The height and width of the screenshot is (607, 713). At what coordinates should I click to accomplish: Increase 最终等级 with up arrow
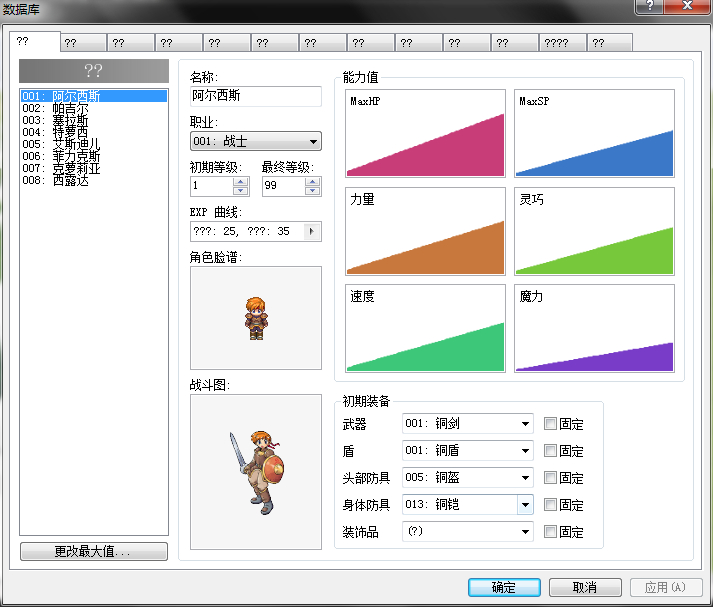(312, 182)
